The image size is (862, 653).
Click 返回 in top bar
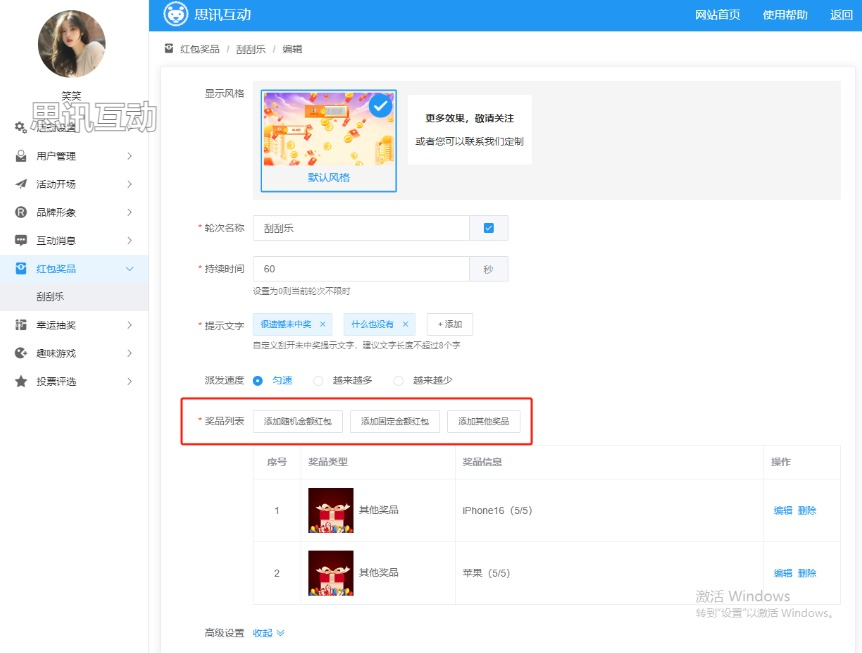click(x=841, y=15)
